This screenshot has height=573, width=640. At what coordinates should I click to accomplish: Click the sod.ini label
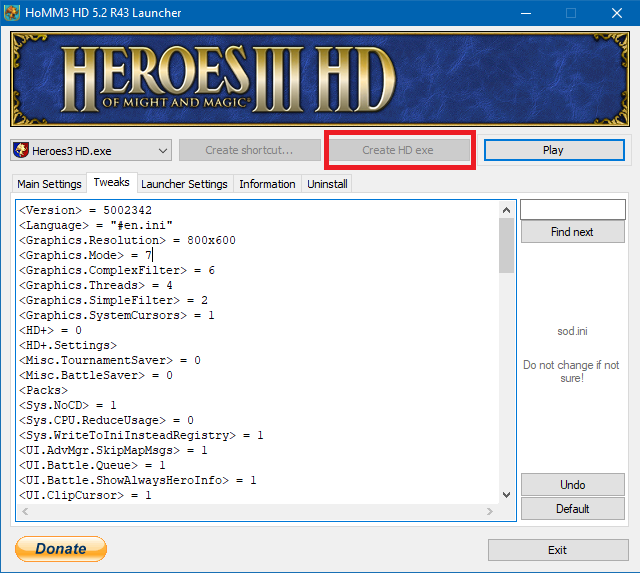click(x=573, y=331)
